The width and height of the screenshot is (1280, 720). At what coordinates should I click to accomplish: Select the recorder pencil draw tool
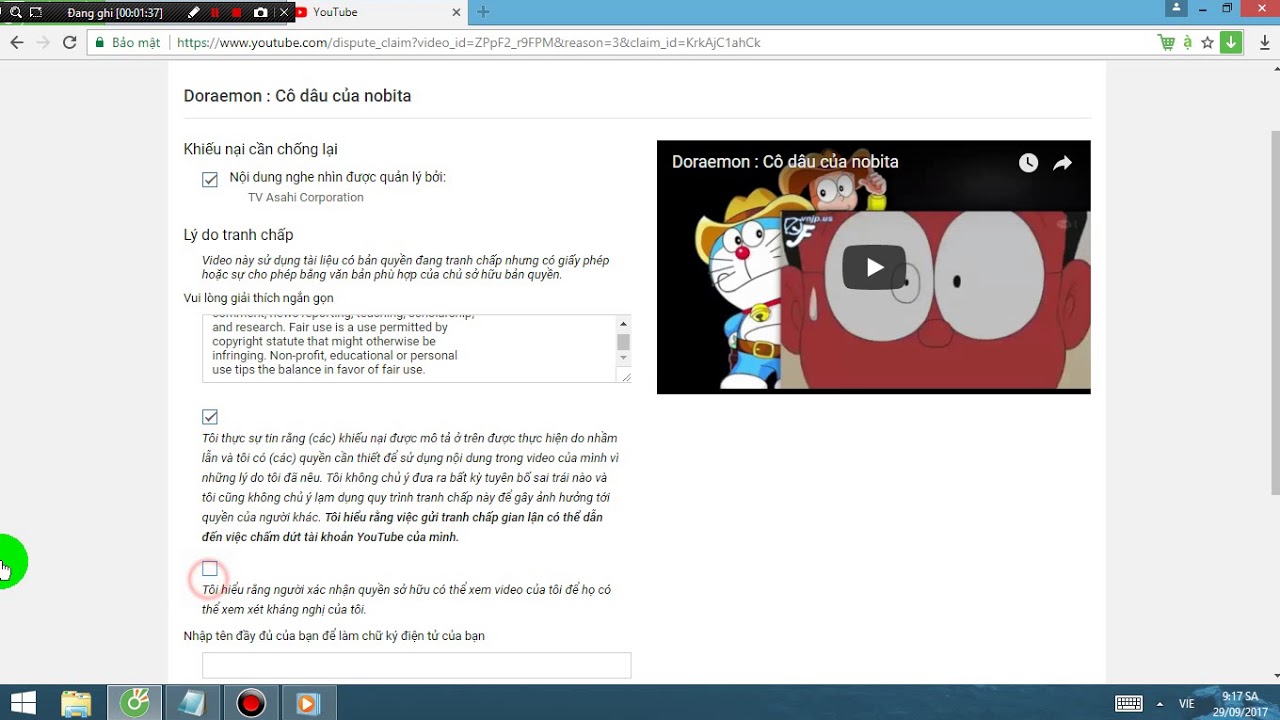(x=194, y=13)
